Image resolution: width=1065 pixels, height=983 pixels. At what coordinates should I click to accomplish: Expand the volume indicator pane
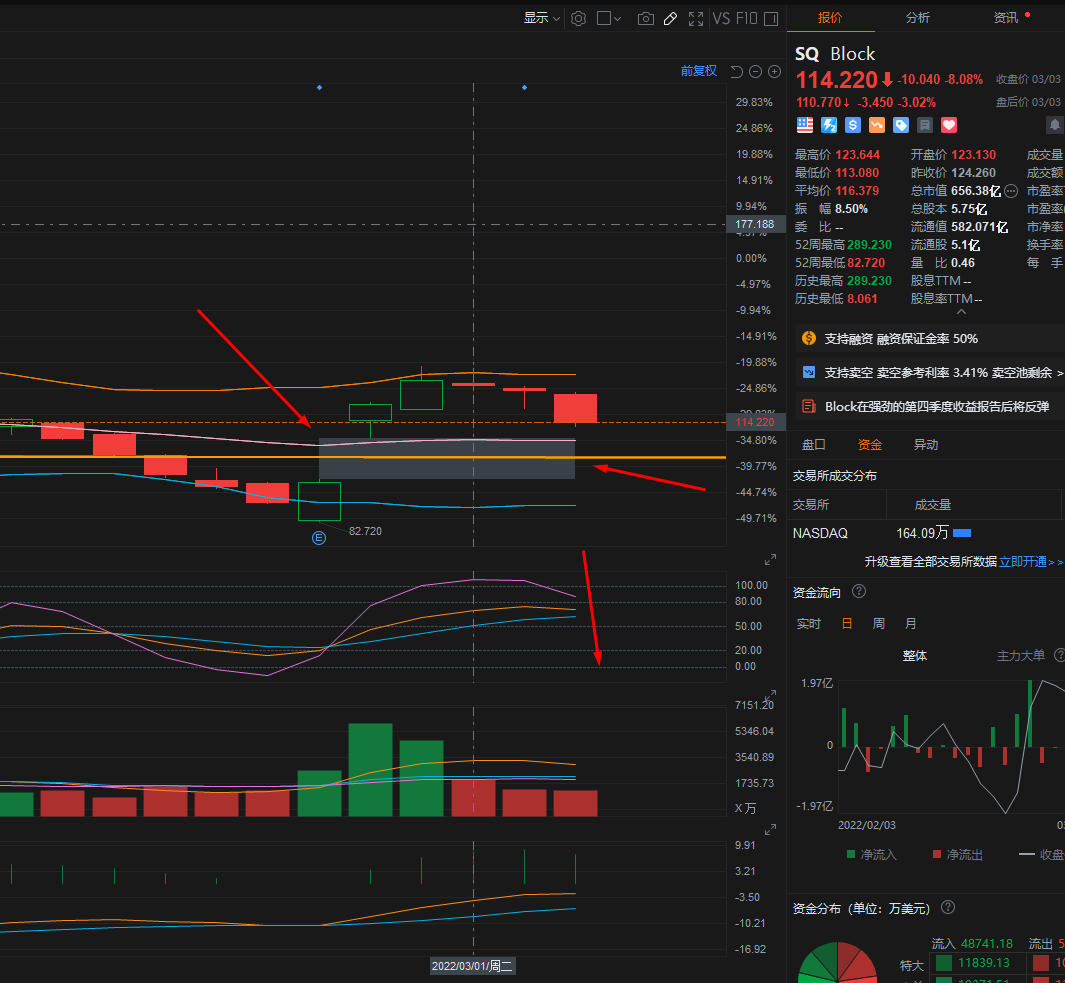770,696
